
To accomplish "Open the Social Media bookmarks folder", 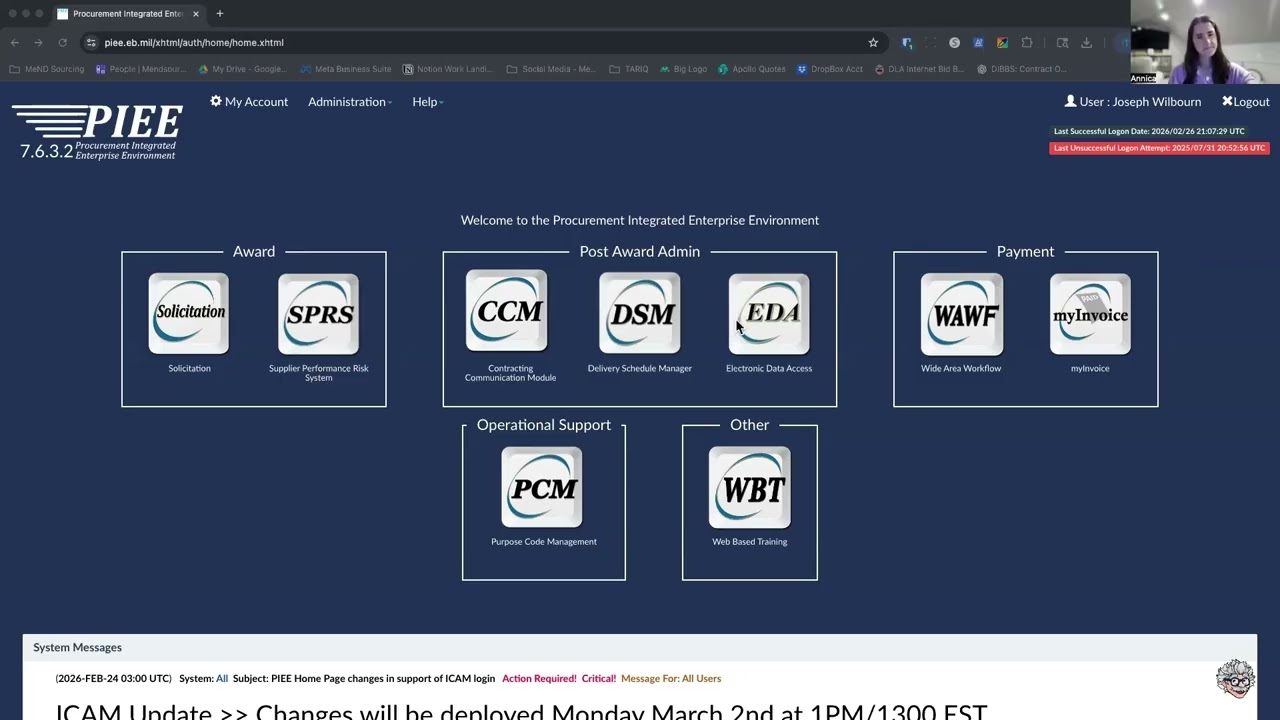I will coord(551,69).
